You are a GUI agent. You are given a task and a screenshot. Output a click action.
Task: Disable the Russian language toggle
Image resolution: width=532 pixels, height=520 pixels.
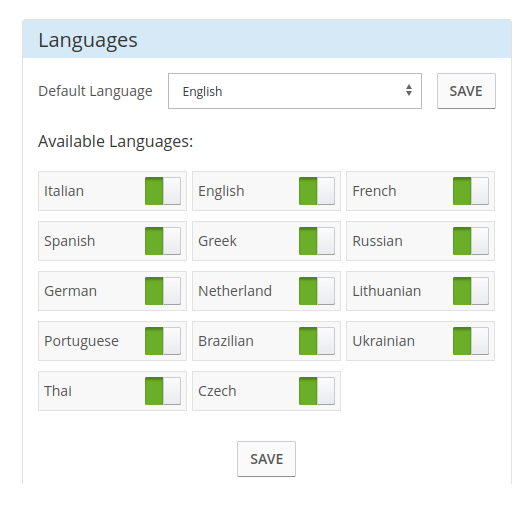pos(471,241)
